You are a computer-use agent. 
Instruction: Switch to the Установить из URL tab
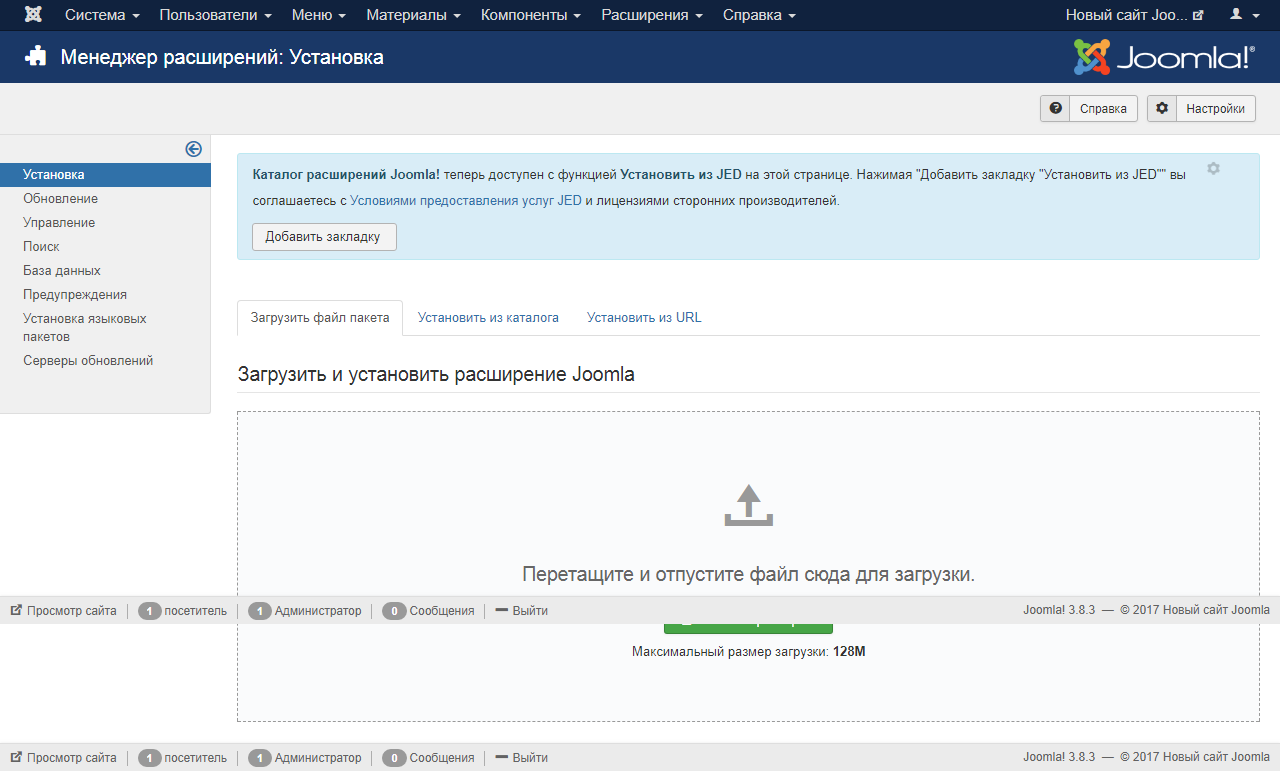(644, 318)
